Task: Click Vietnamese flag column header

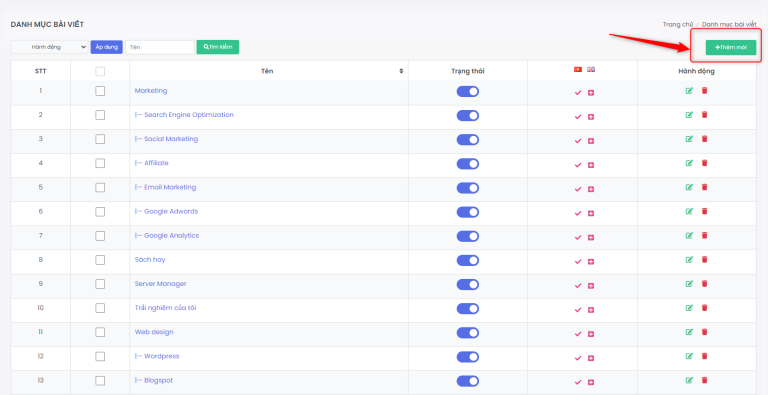Action: pyautogui.click(x=578, y=70)
